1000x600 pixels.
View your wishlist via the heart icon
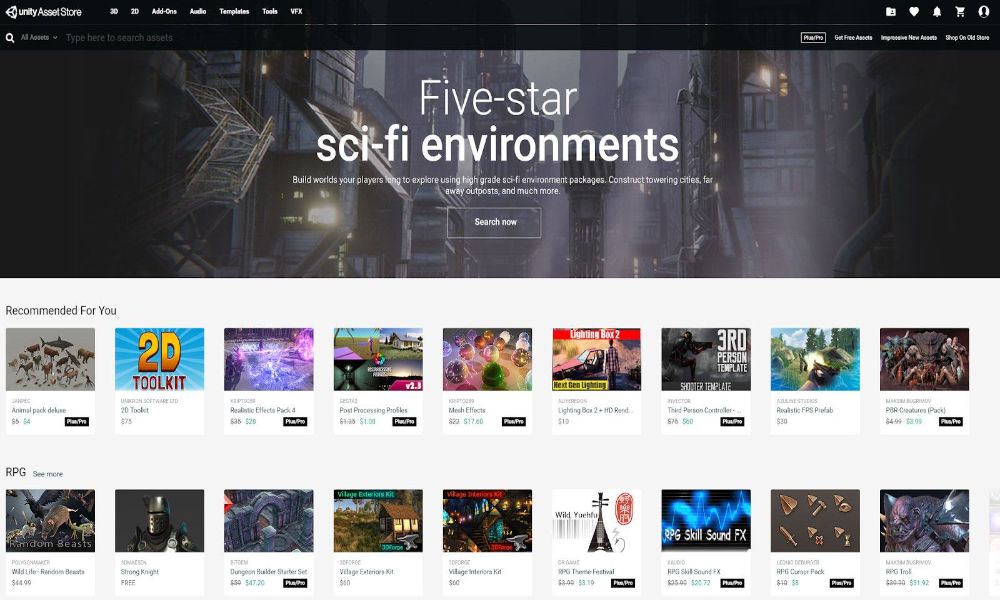(x=913, y=11)
